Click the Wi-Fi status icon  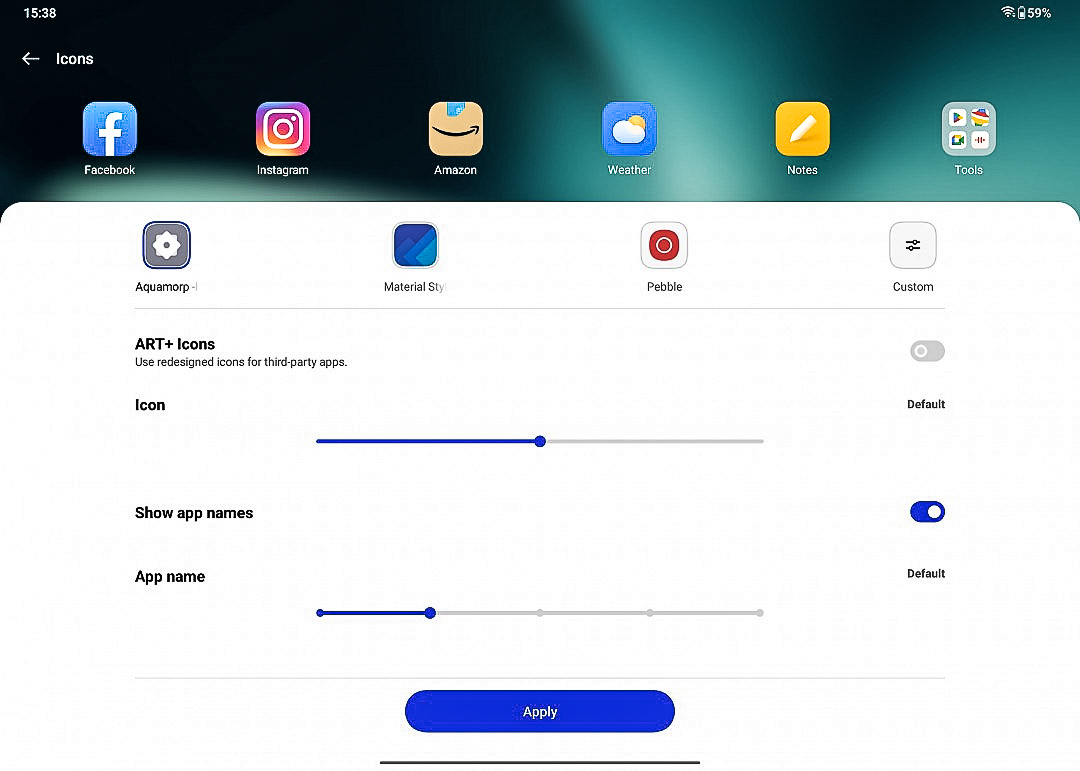[x=1008, y=12]
